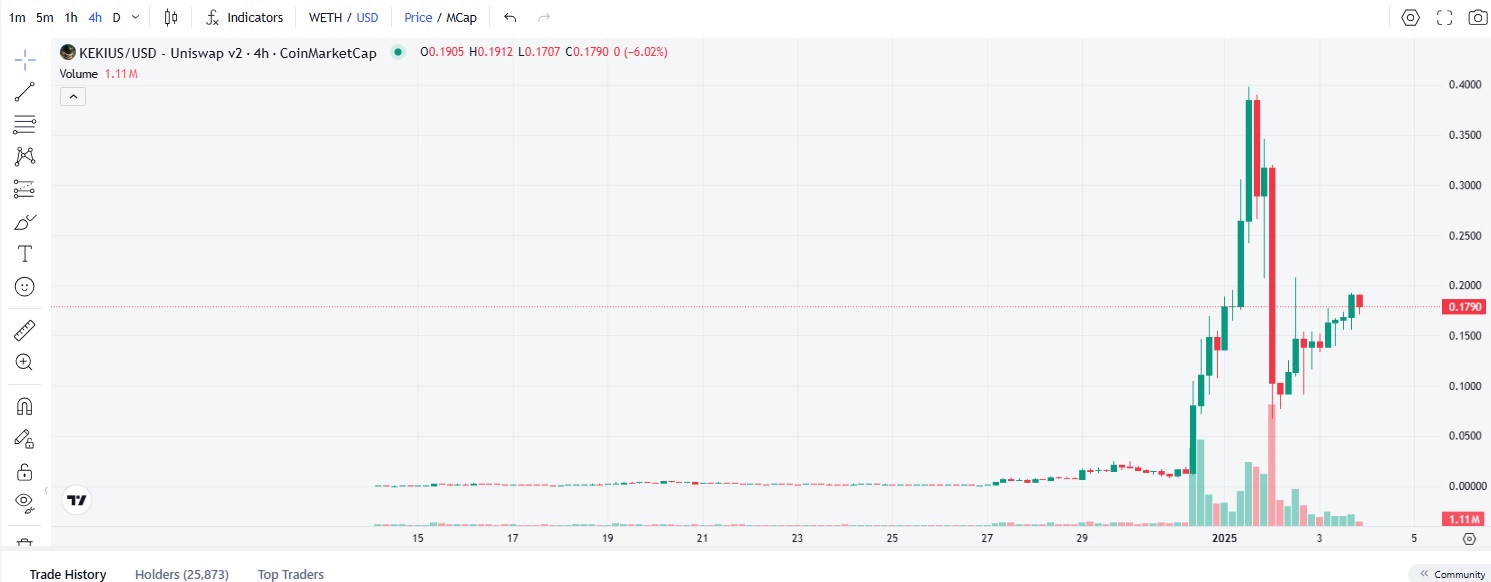This screenshot has width=1491, height=582.
Task: Click the volume label 1.11M on axis
Action: pos(1462,519)
